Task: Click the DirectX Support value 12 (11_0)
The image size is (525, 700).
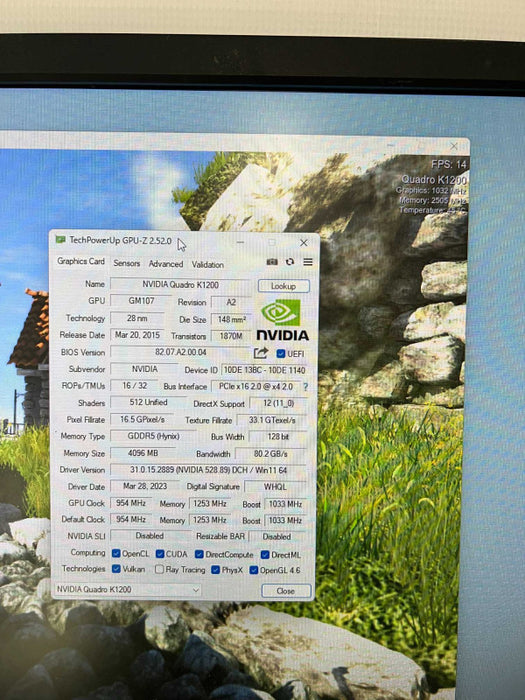Action: pyautogui.click(x=278, y=404)
